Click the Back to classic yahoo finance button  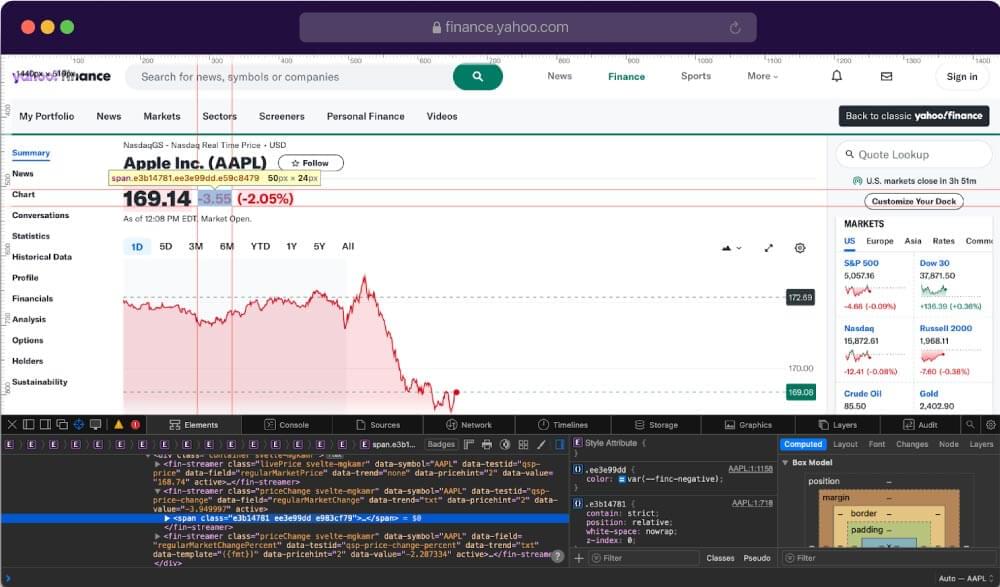(913, 116)
